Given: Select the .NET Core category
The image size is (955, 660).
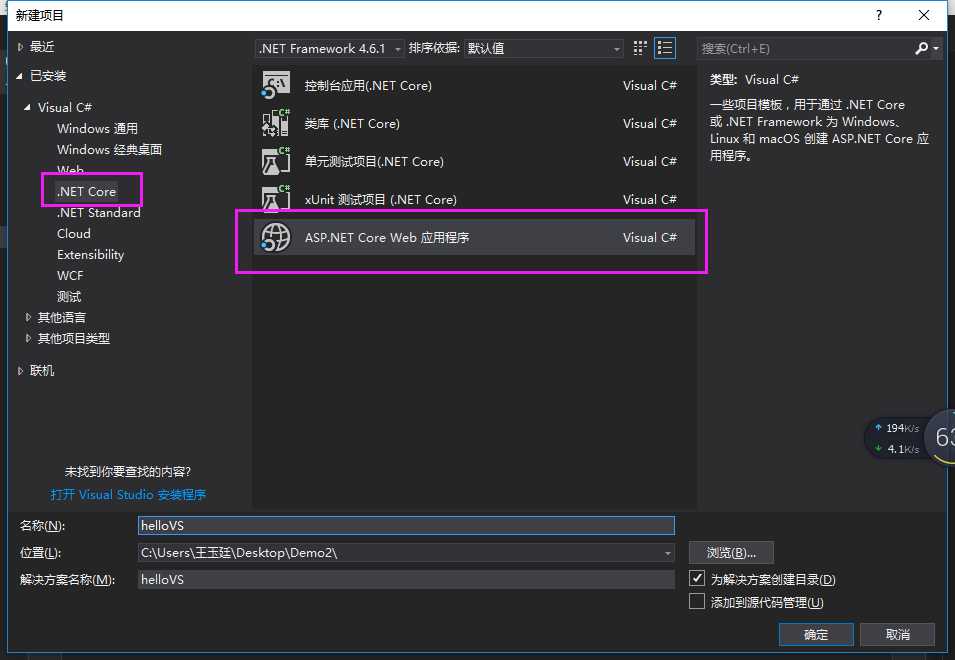Looking at the screenshot, I should tap(86, 191).
